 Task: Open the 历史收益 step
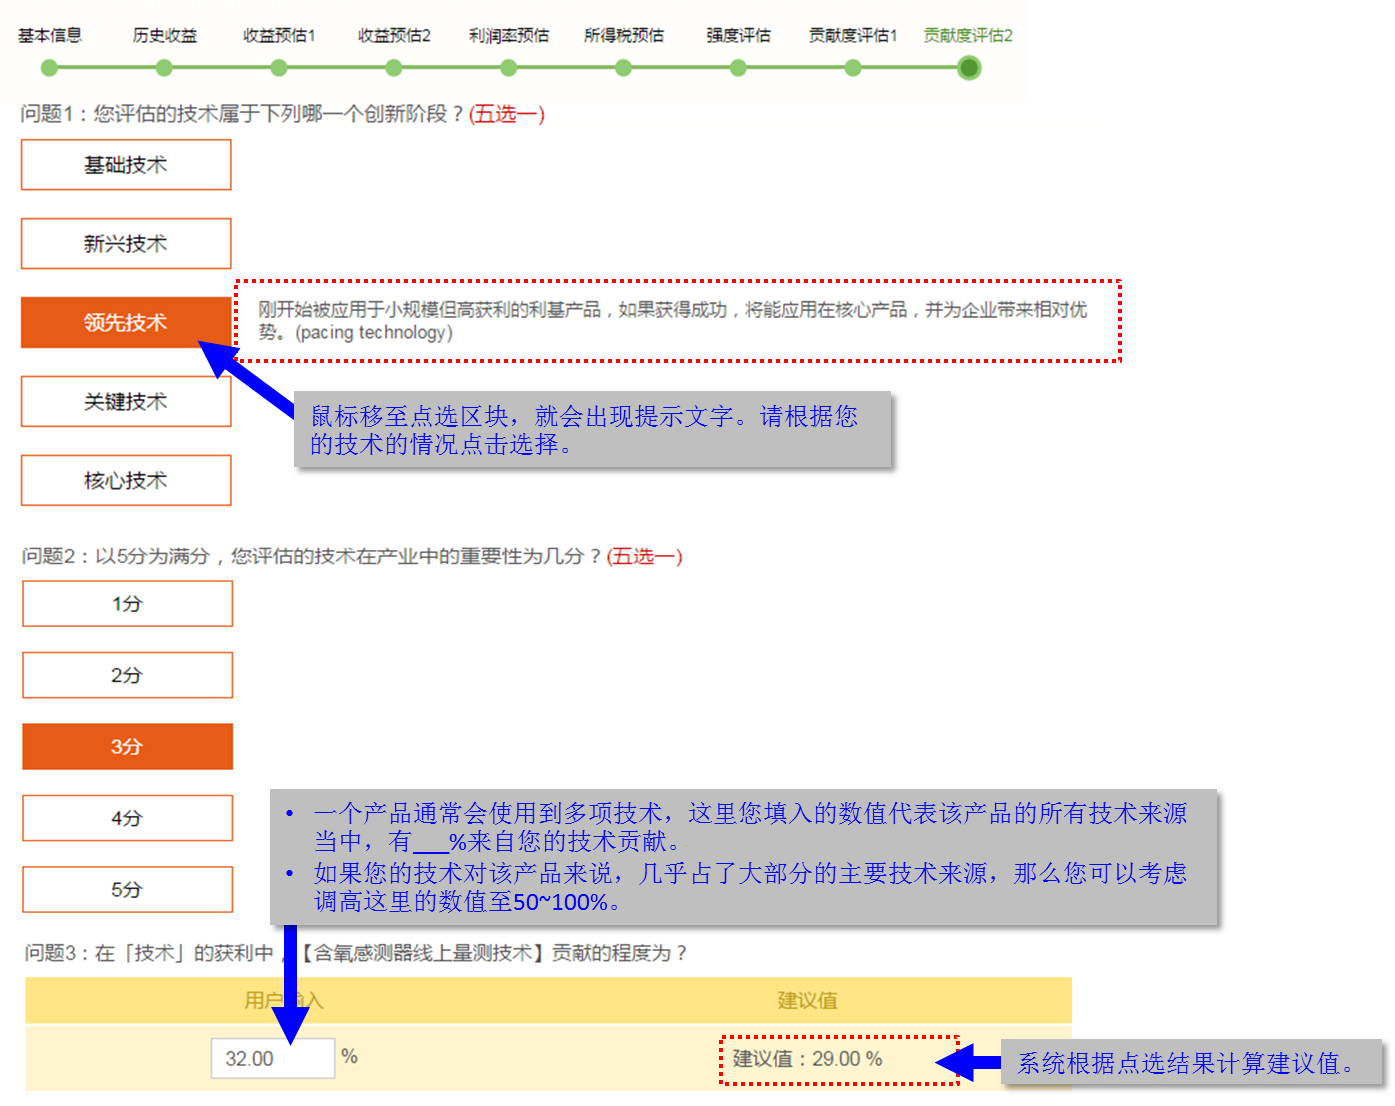pyautogui.click(x=165, y=35)
